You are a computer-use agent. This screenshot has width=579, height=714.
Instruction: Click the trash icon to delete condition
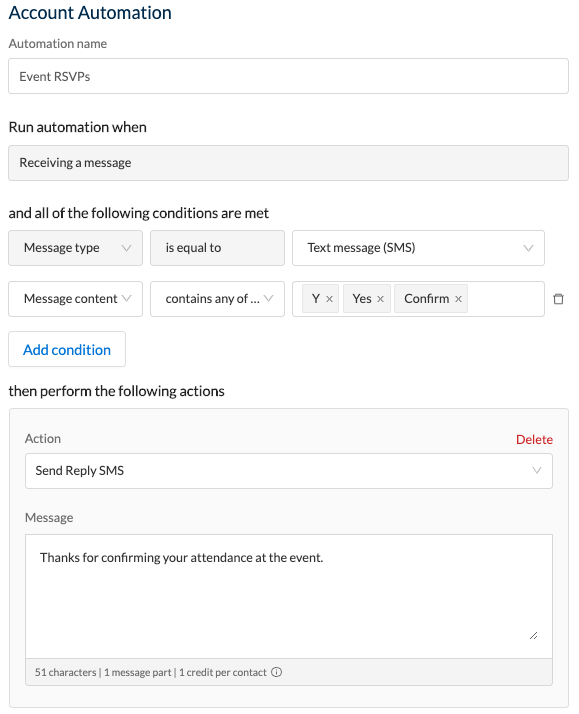click(558, 299)
